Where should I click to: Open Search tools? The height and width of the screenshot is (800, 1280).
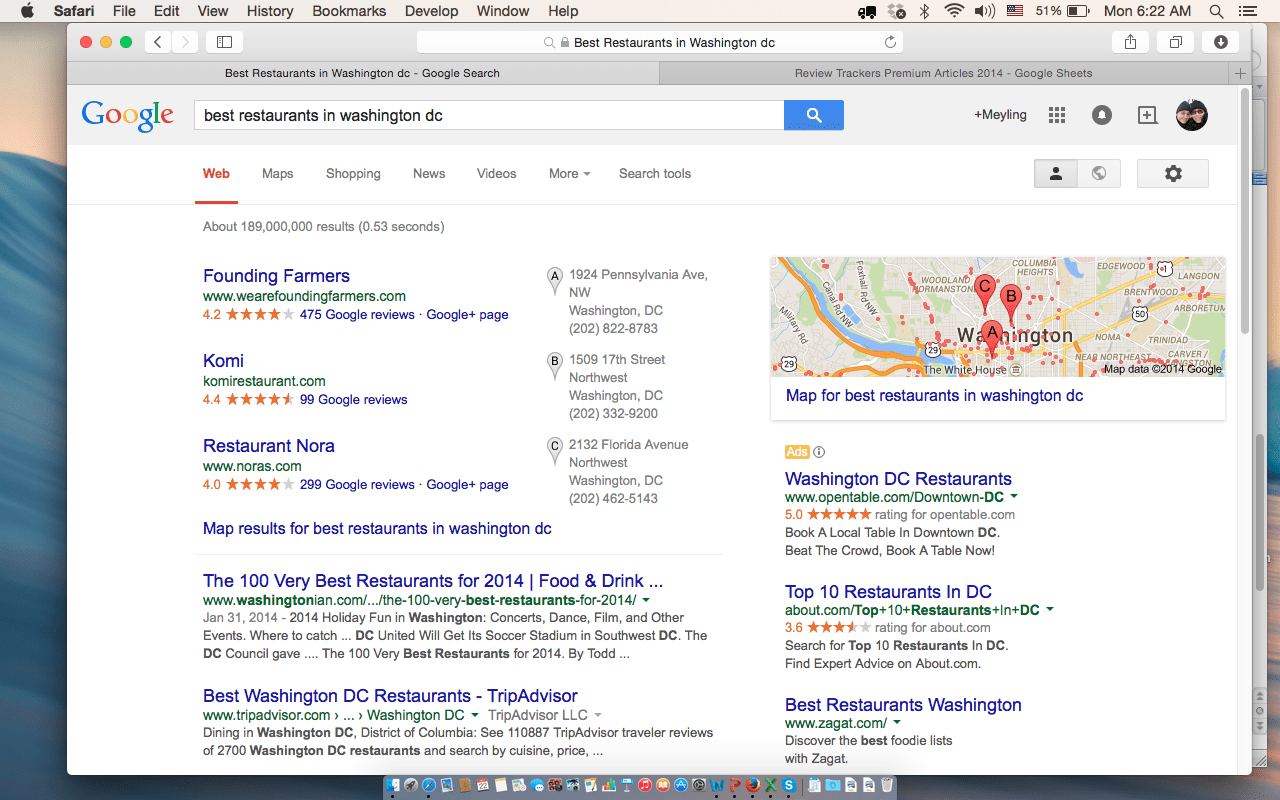coord(655,173)
